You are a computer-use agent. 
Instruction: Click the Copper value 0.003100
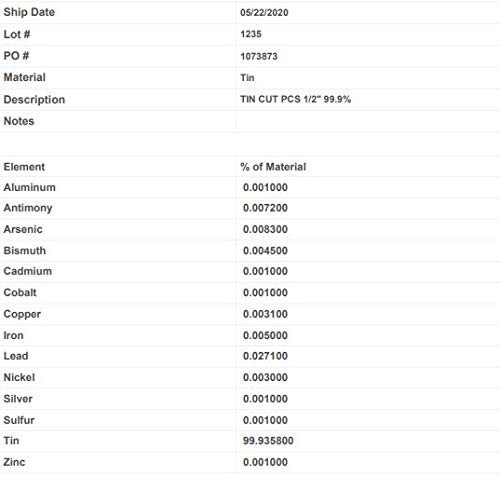coord(265,314)
